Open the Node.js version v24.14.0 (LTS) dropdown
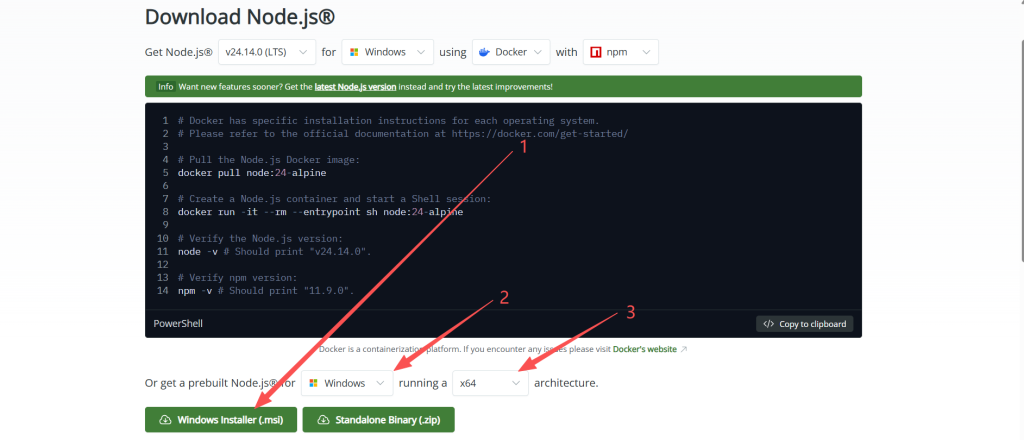This screenshot has width=1024, height=440. click(x=266, y=52)
